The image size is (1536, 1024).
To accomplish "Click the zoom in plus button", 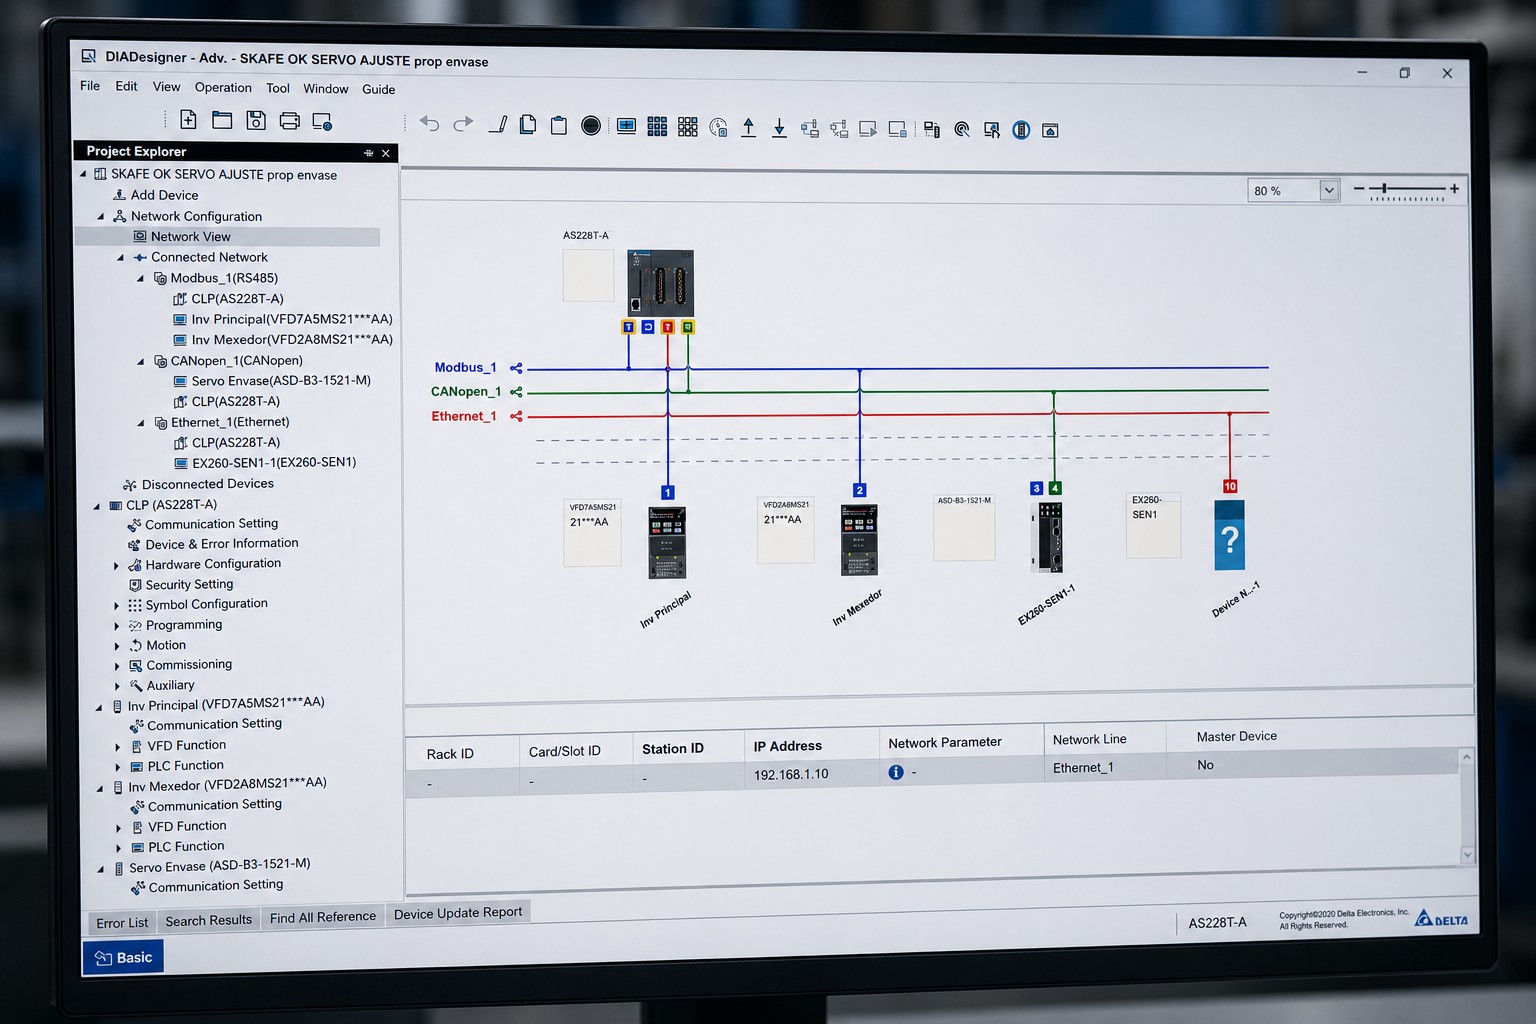I will [x=1454, y=188].
